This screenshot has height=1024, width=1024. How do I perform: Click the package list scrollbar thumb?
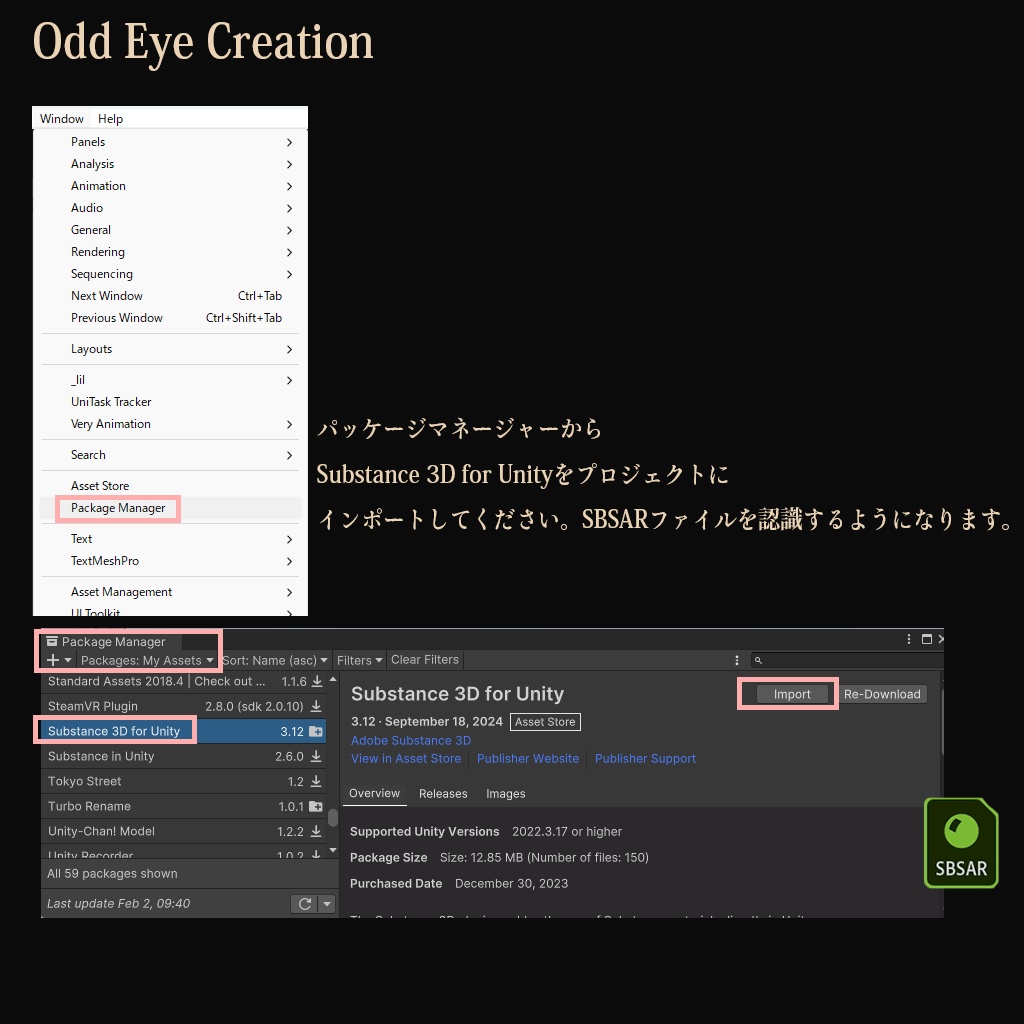[x=333, y=818]
